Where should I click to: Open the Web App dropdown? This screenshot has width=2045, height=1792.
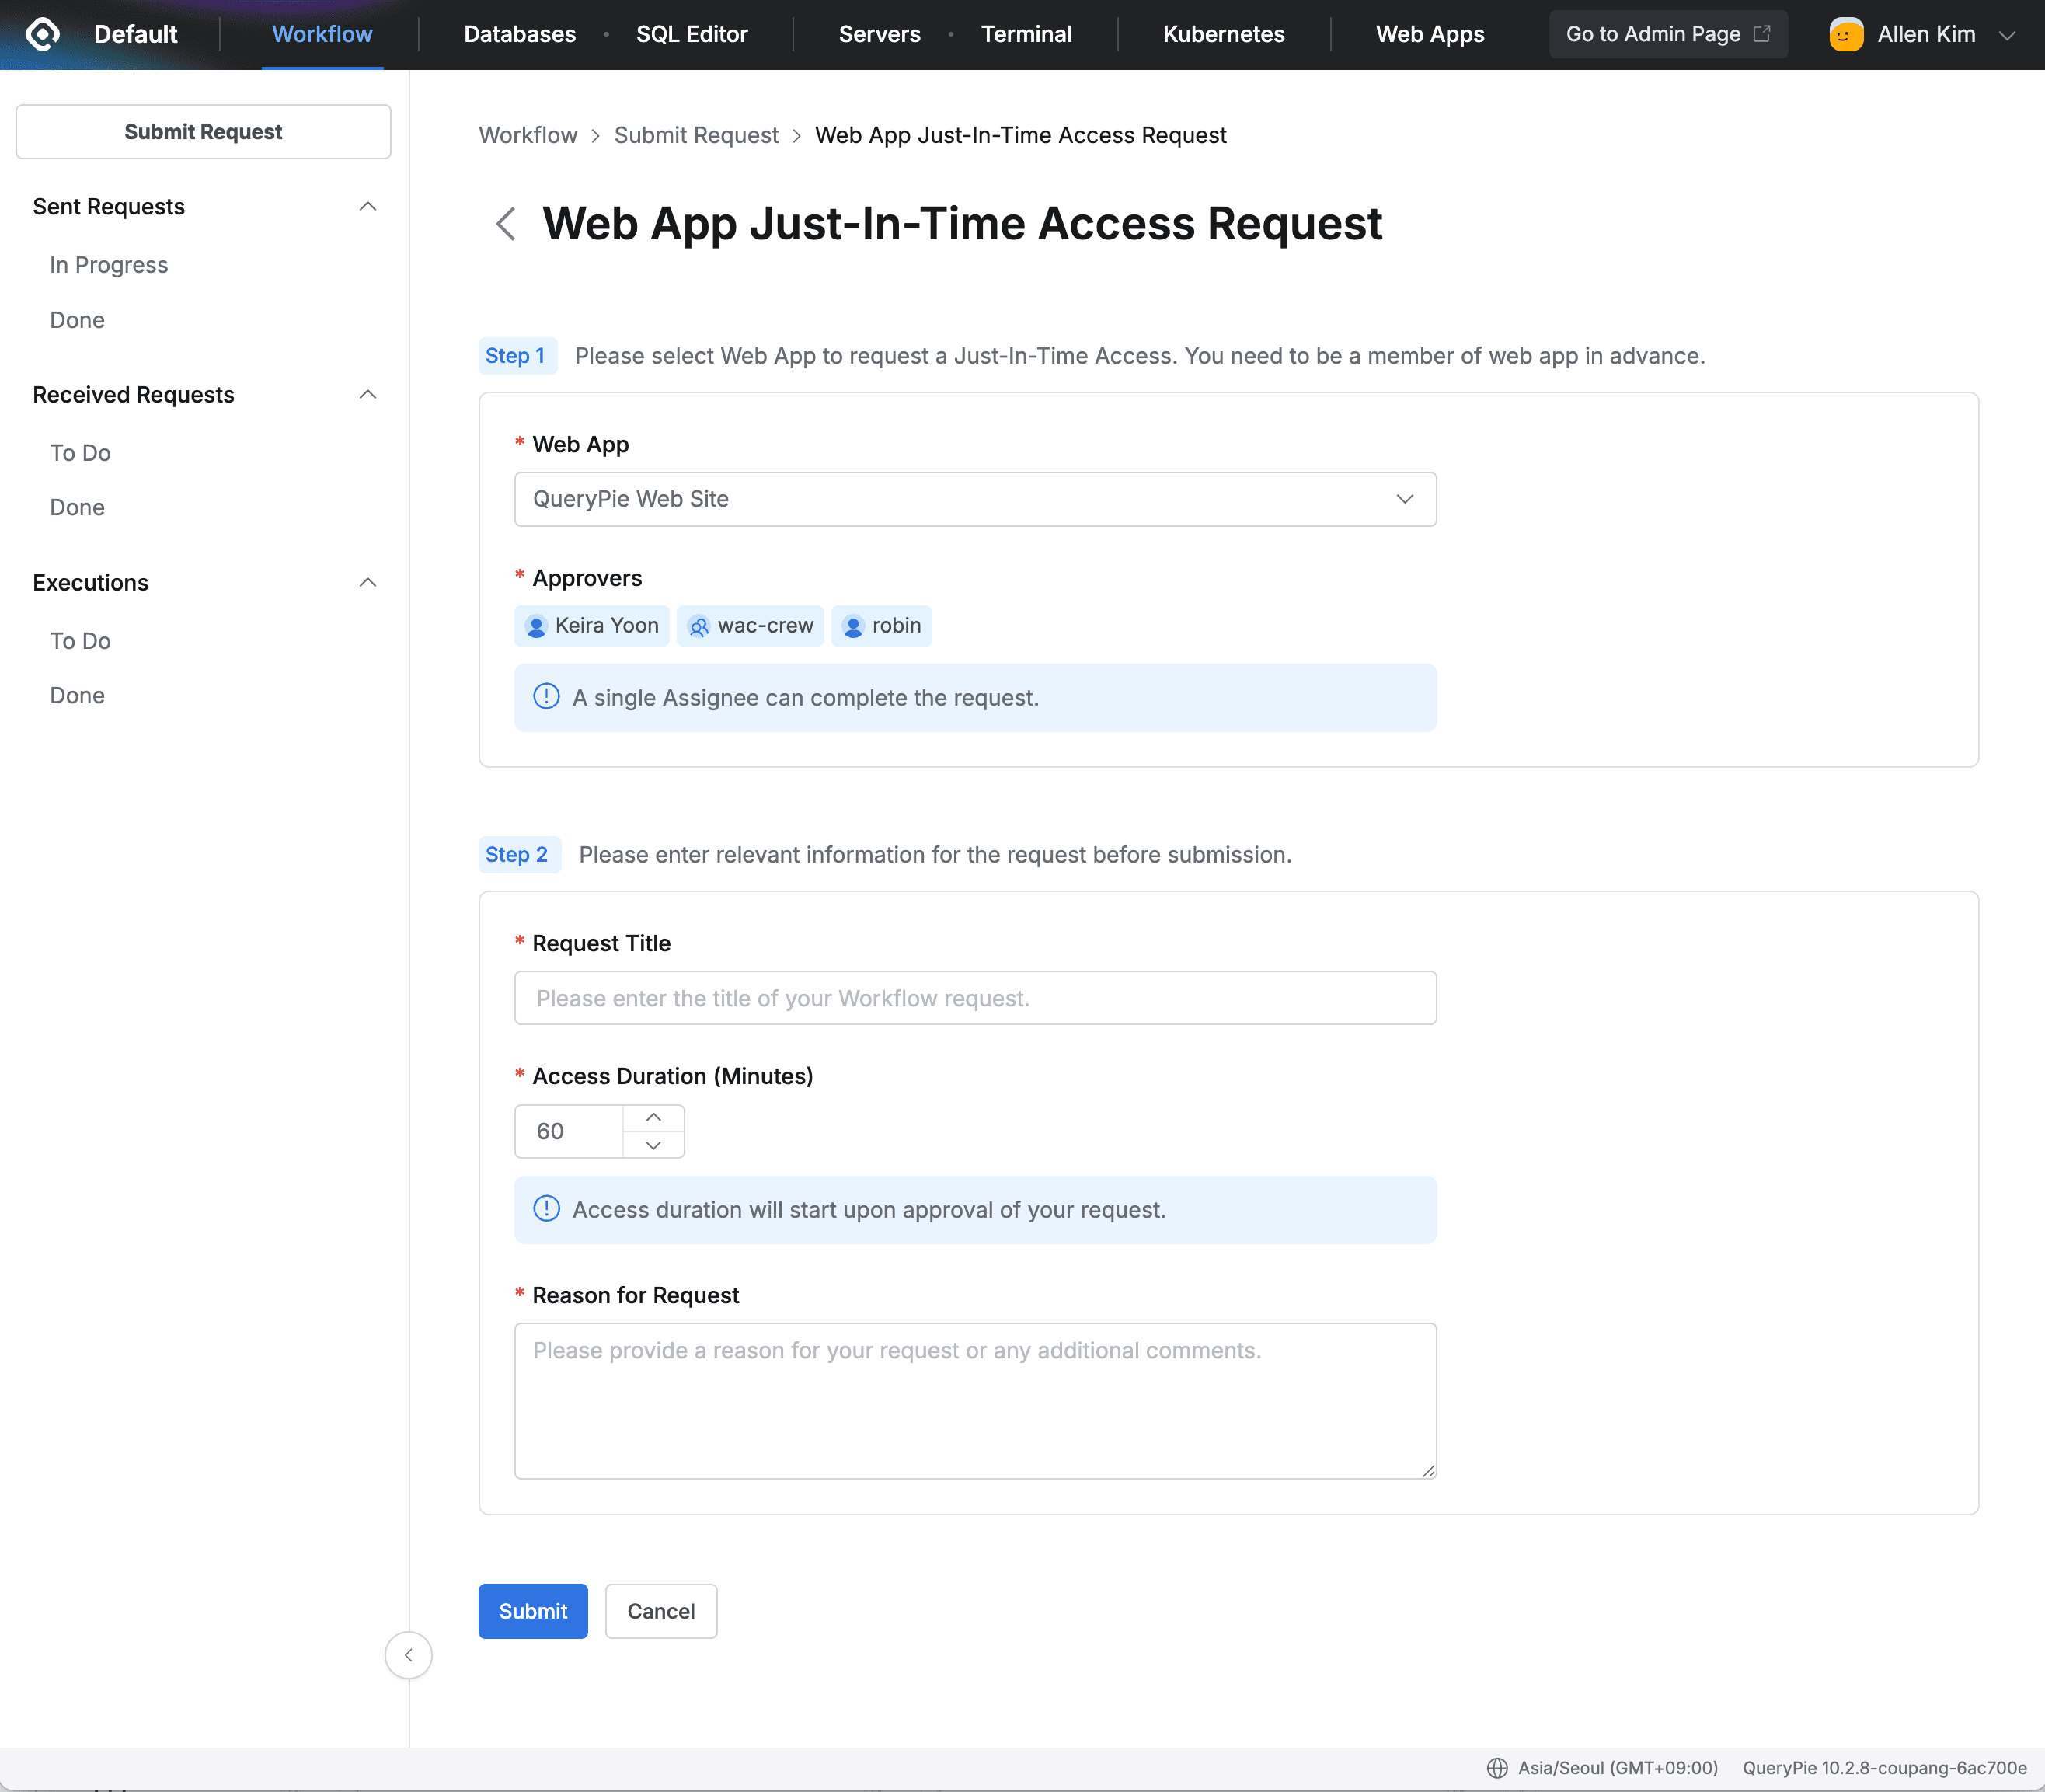(975, 499)
